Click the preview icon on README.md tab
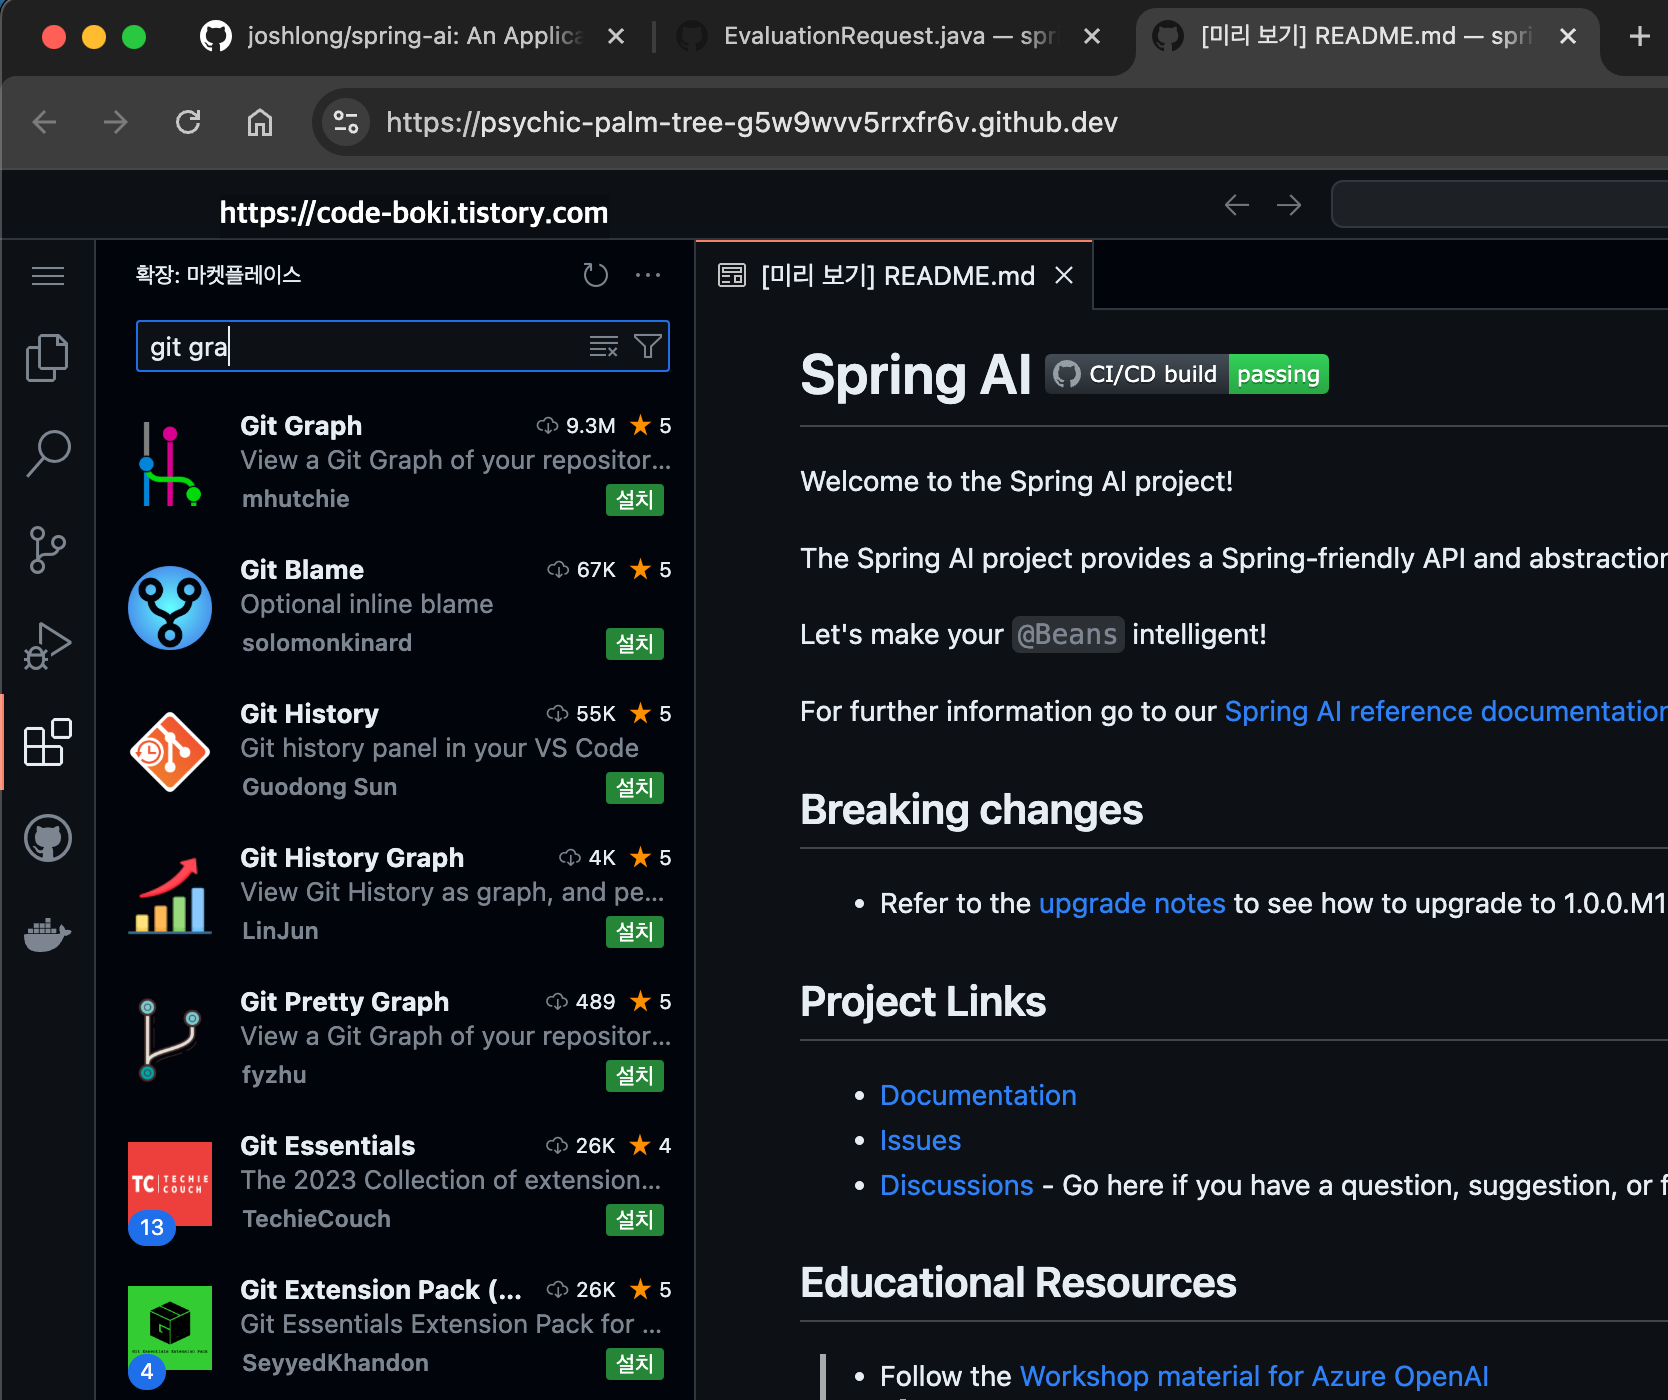1668x1400 pixels. (x=732, y=275)
